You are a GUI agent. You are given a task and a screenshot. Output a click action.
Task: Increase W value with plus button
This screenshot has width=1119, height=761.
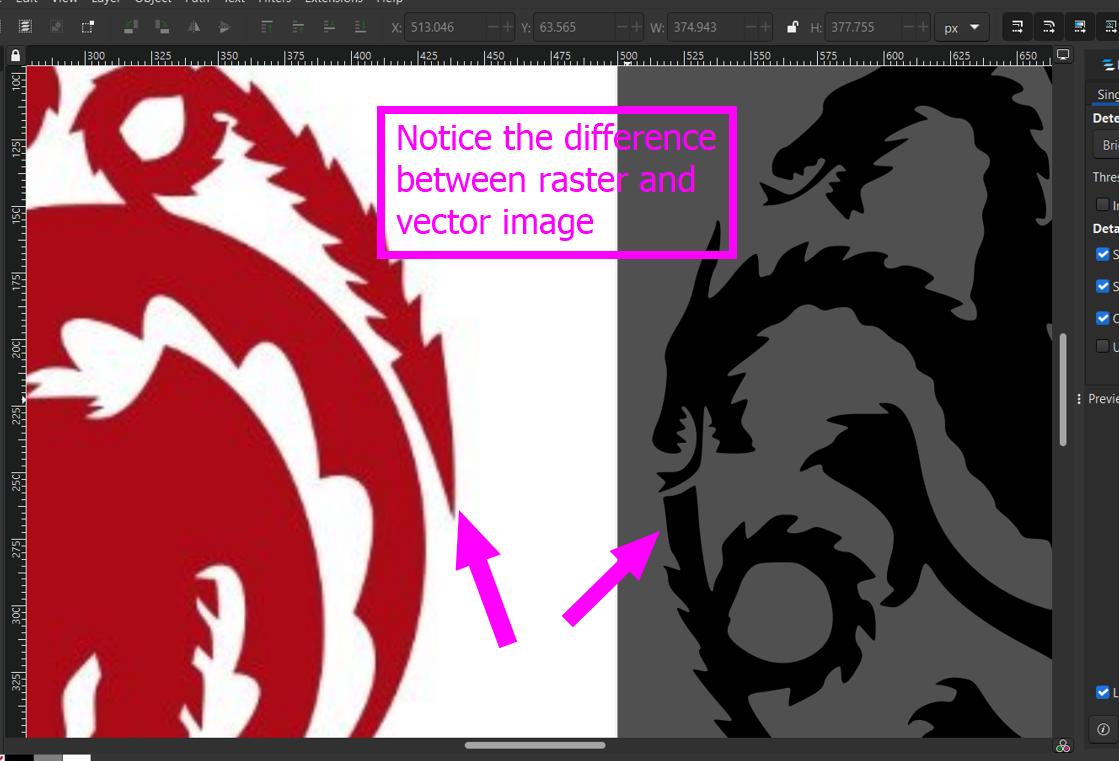(766, 27)
